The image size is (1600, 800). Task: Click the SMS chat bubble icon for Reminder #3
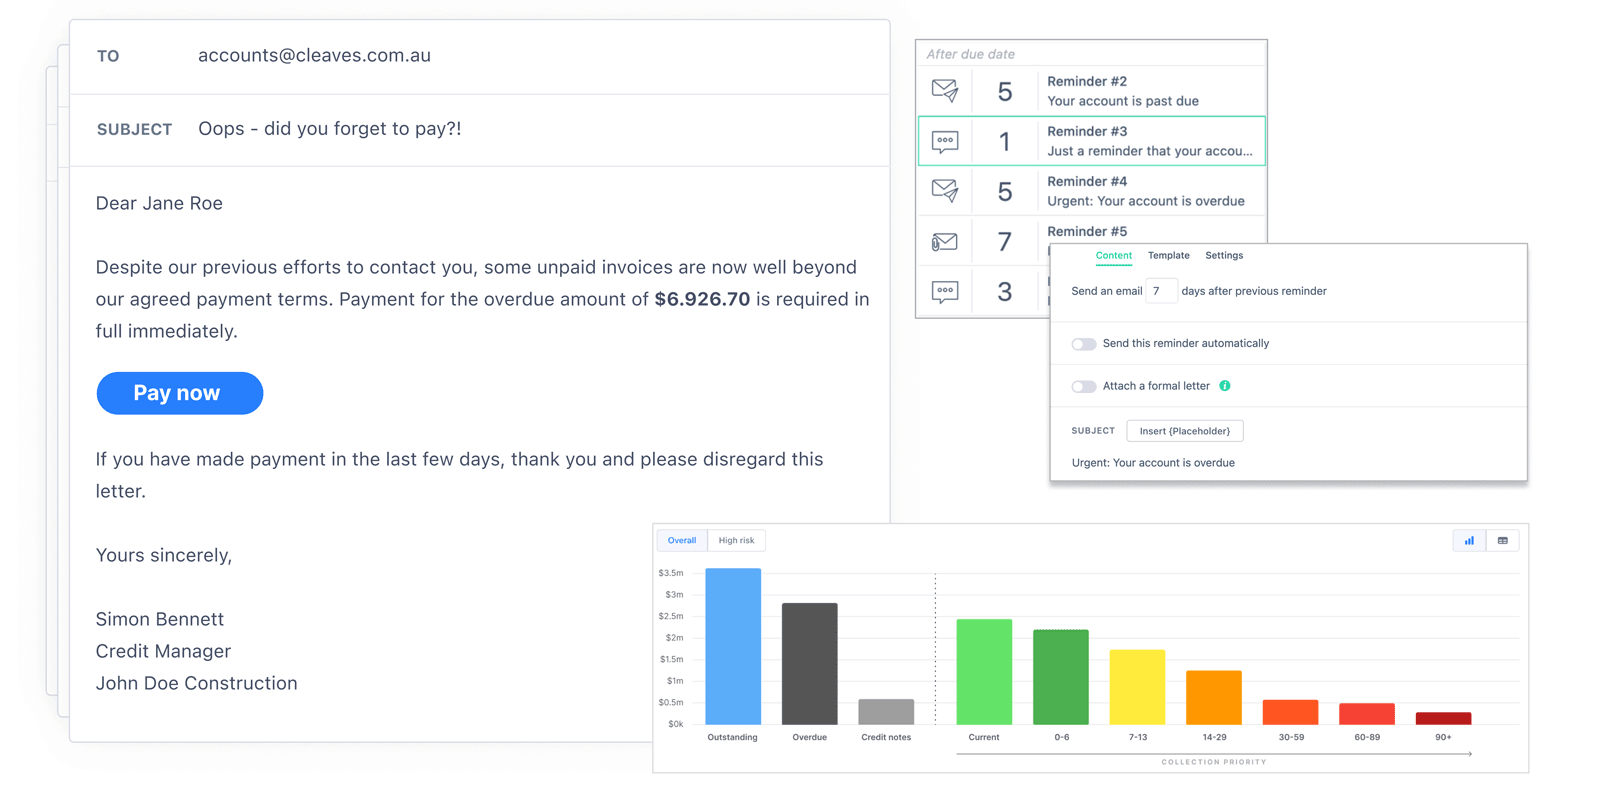(x=945, y=141)
